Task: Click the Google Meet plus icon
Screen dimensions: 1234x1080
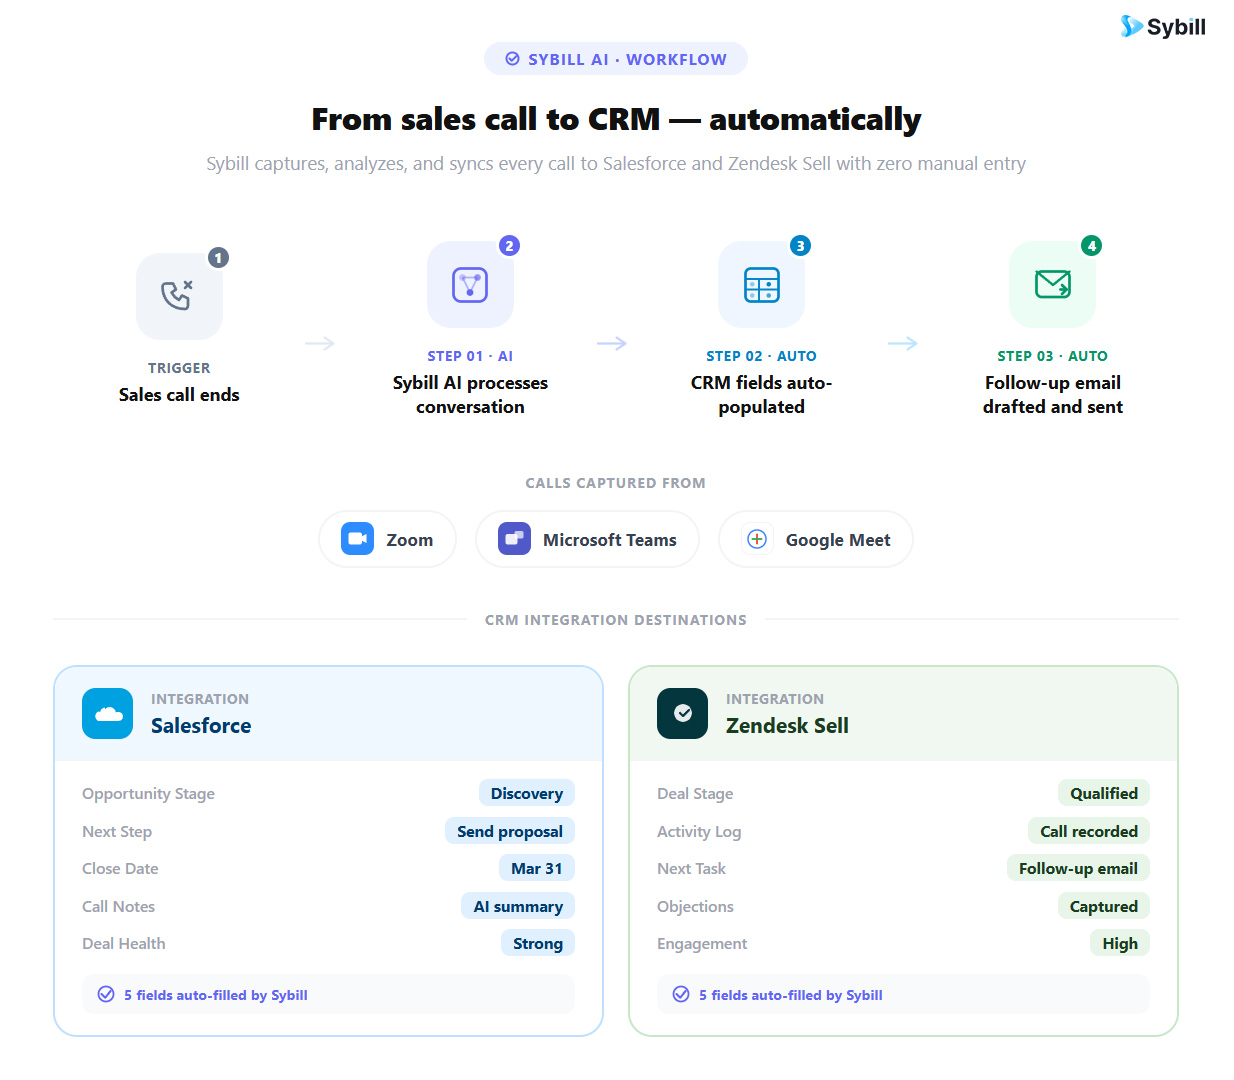Action: point(757,539)
